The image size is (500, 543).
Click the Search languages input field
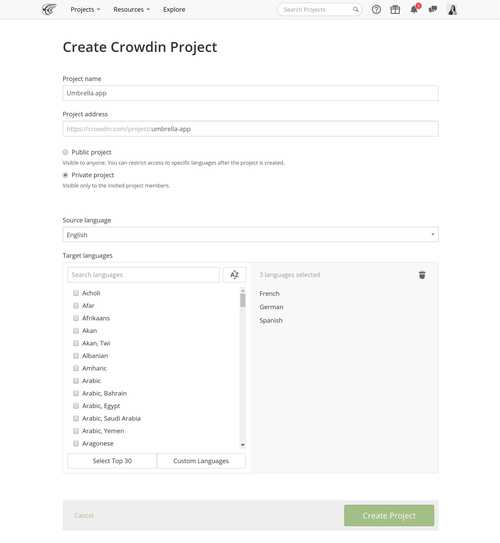click(x=143, y=275)
